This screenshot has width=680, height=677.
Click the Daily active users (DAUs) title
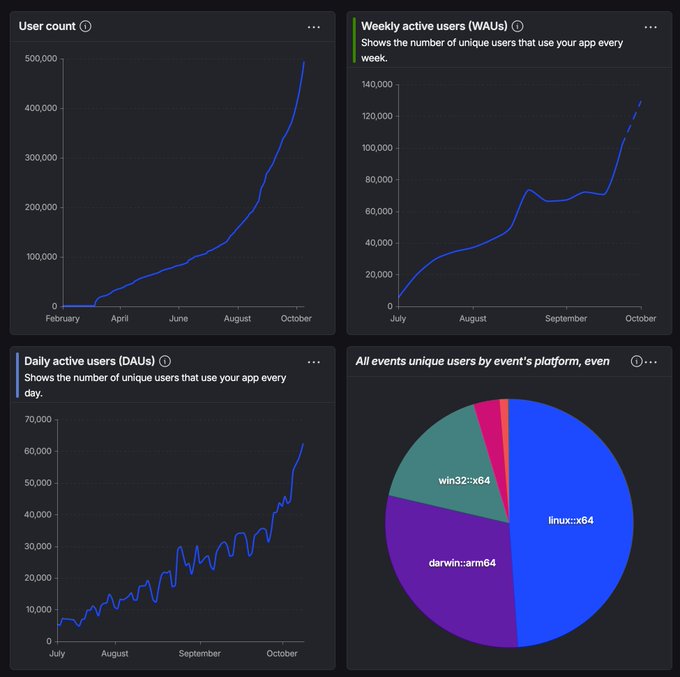tap(89, 361)
